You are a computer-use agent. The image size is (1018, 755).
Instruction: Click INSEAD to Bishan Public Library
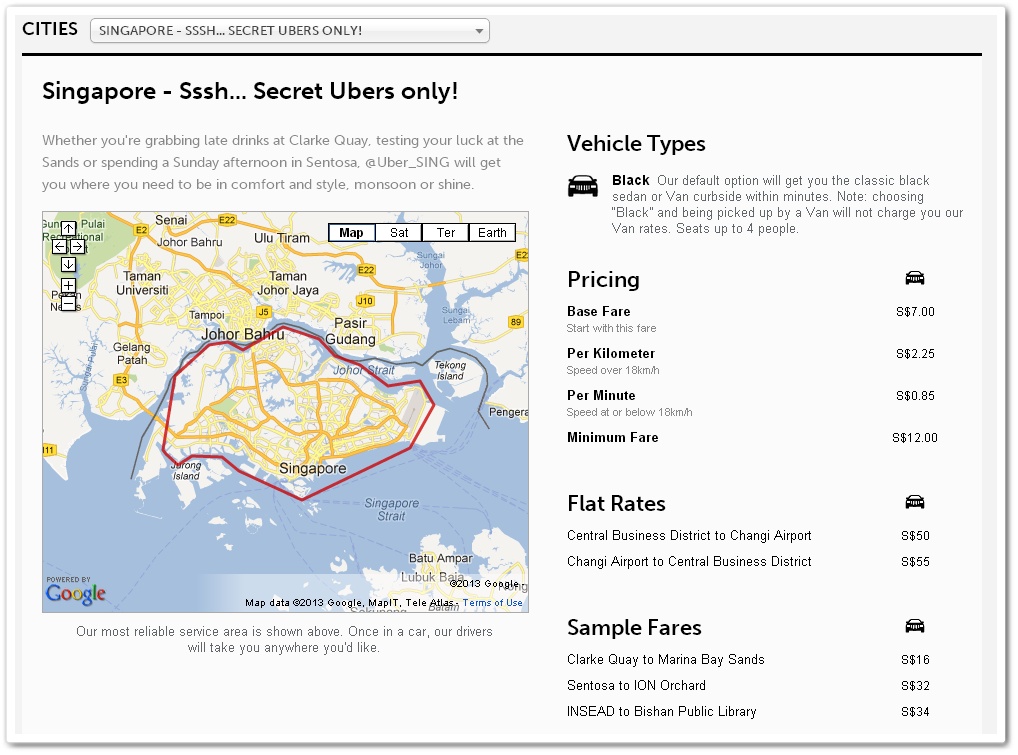pyautogui.click(x=662, y=712)
